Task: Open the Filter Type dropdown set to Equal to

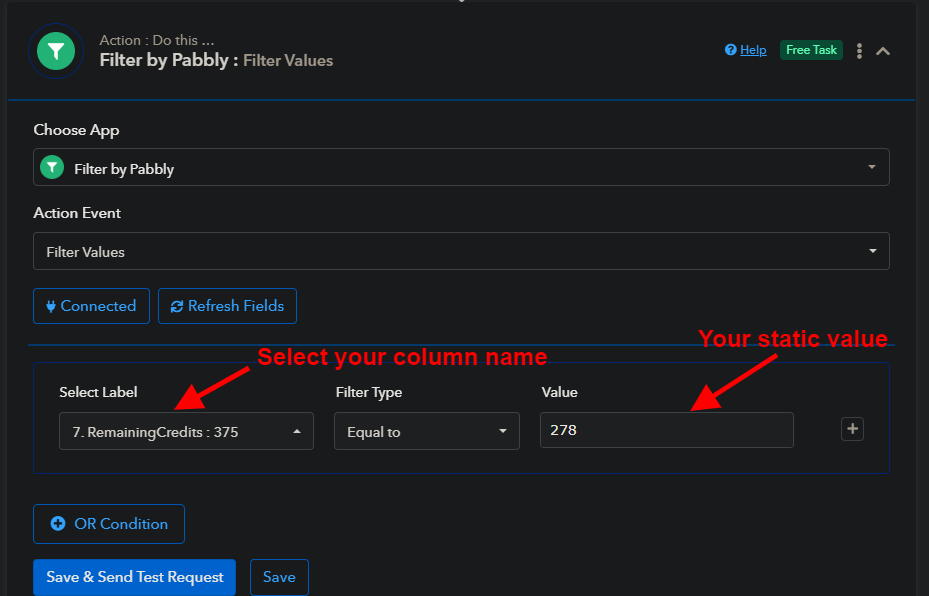Action: [426, 431]
